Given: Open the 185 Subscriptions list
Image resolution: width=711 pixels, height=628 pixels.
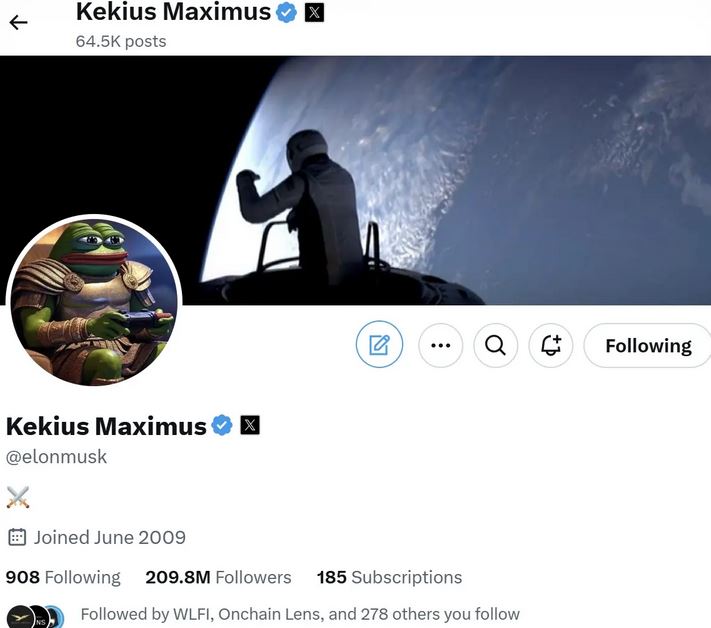Looking at the screenshot, I should click(x=389, y=577).
